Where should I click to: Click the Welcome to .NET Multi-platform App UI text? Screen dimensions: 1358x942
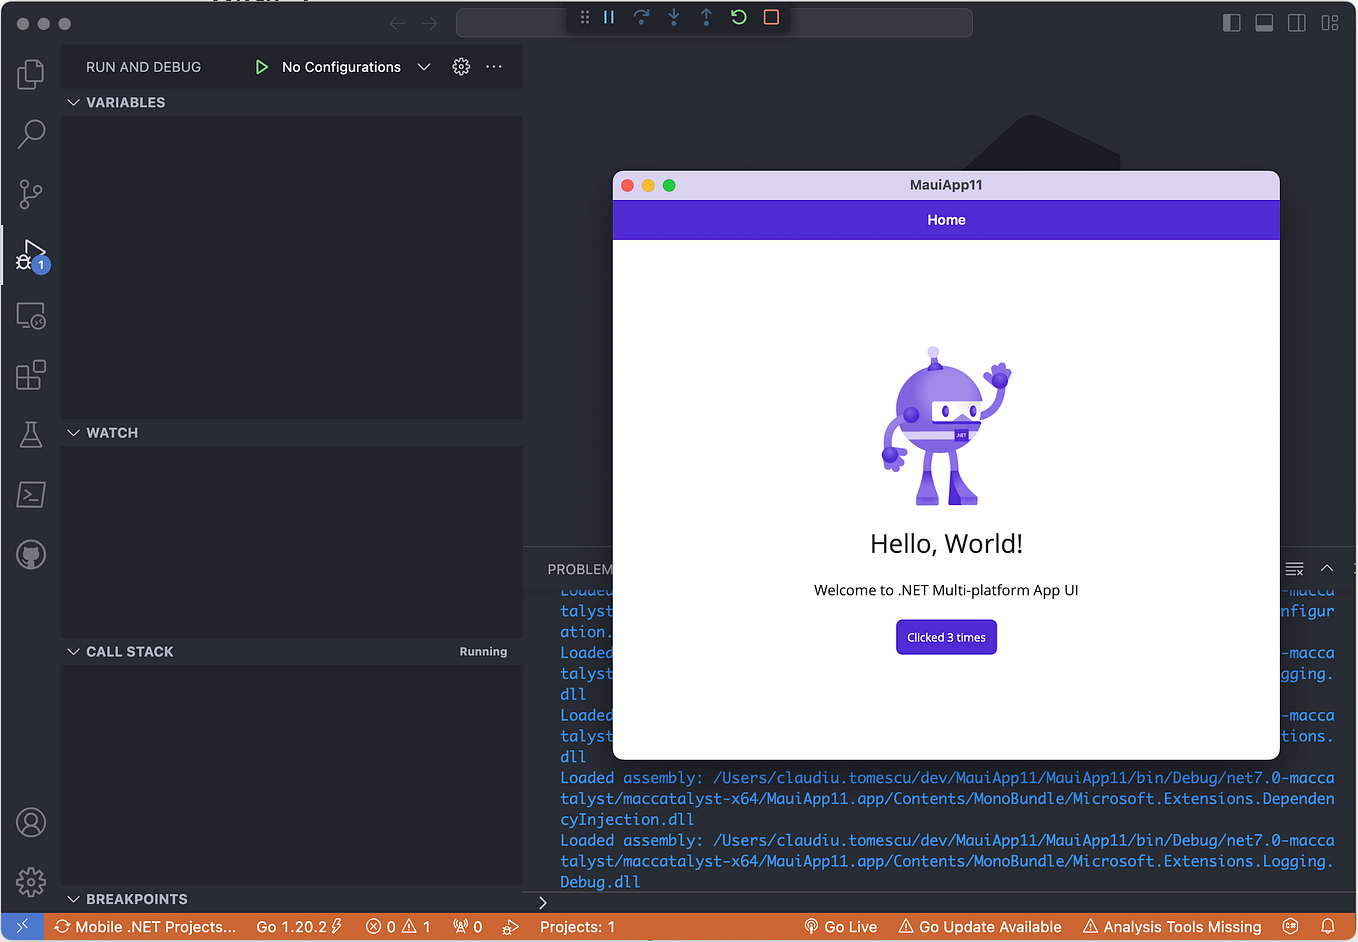[946, 590]
